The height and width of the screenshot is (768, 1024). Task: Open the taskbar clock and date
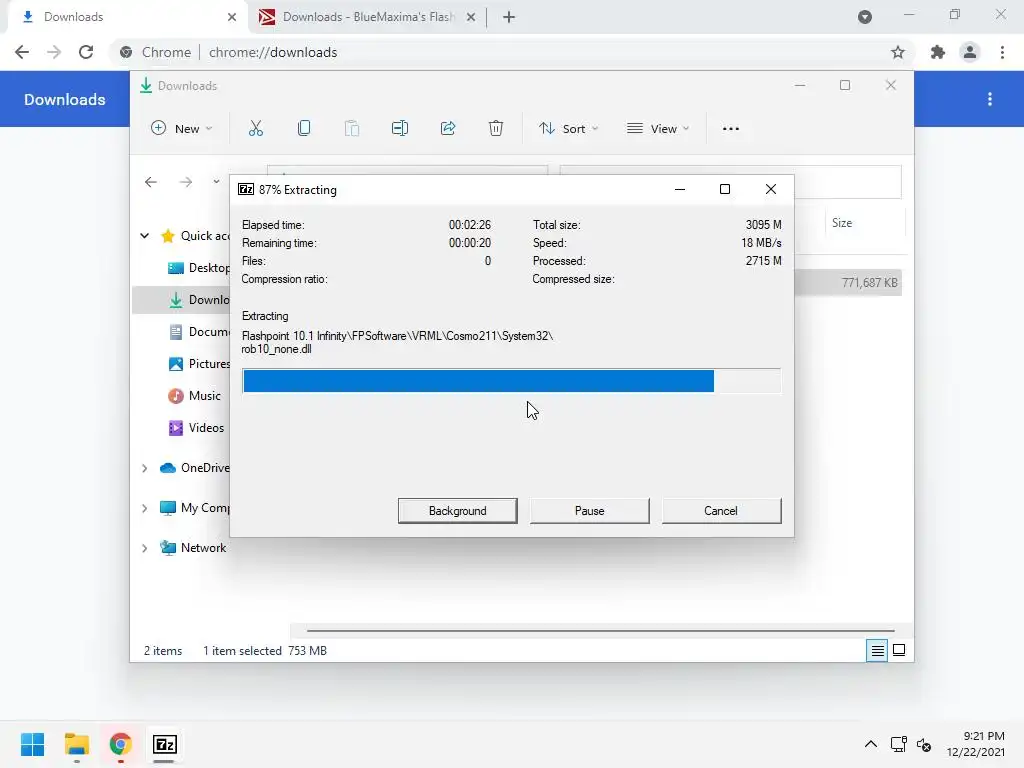(976, 744)
